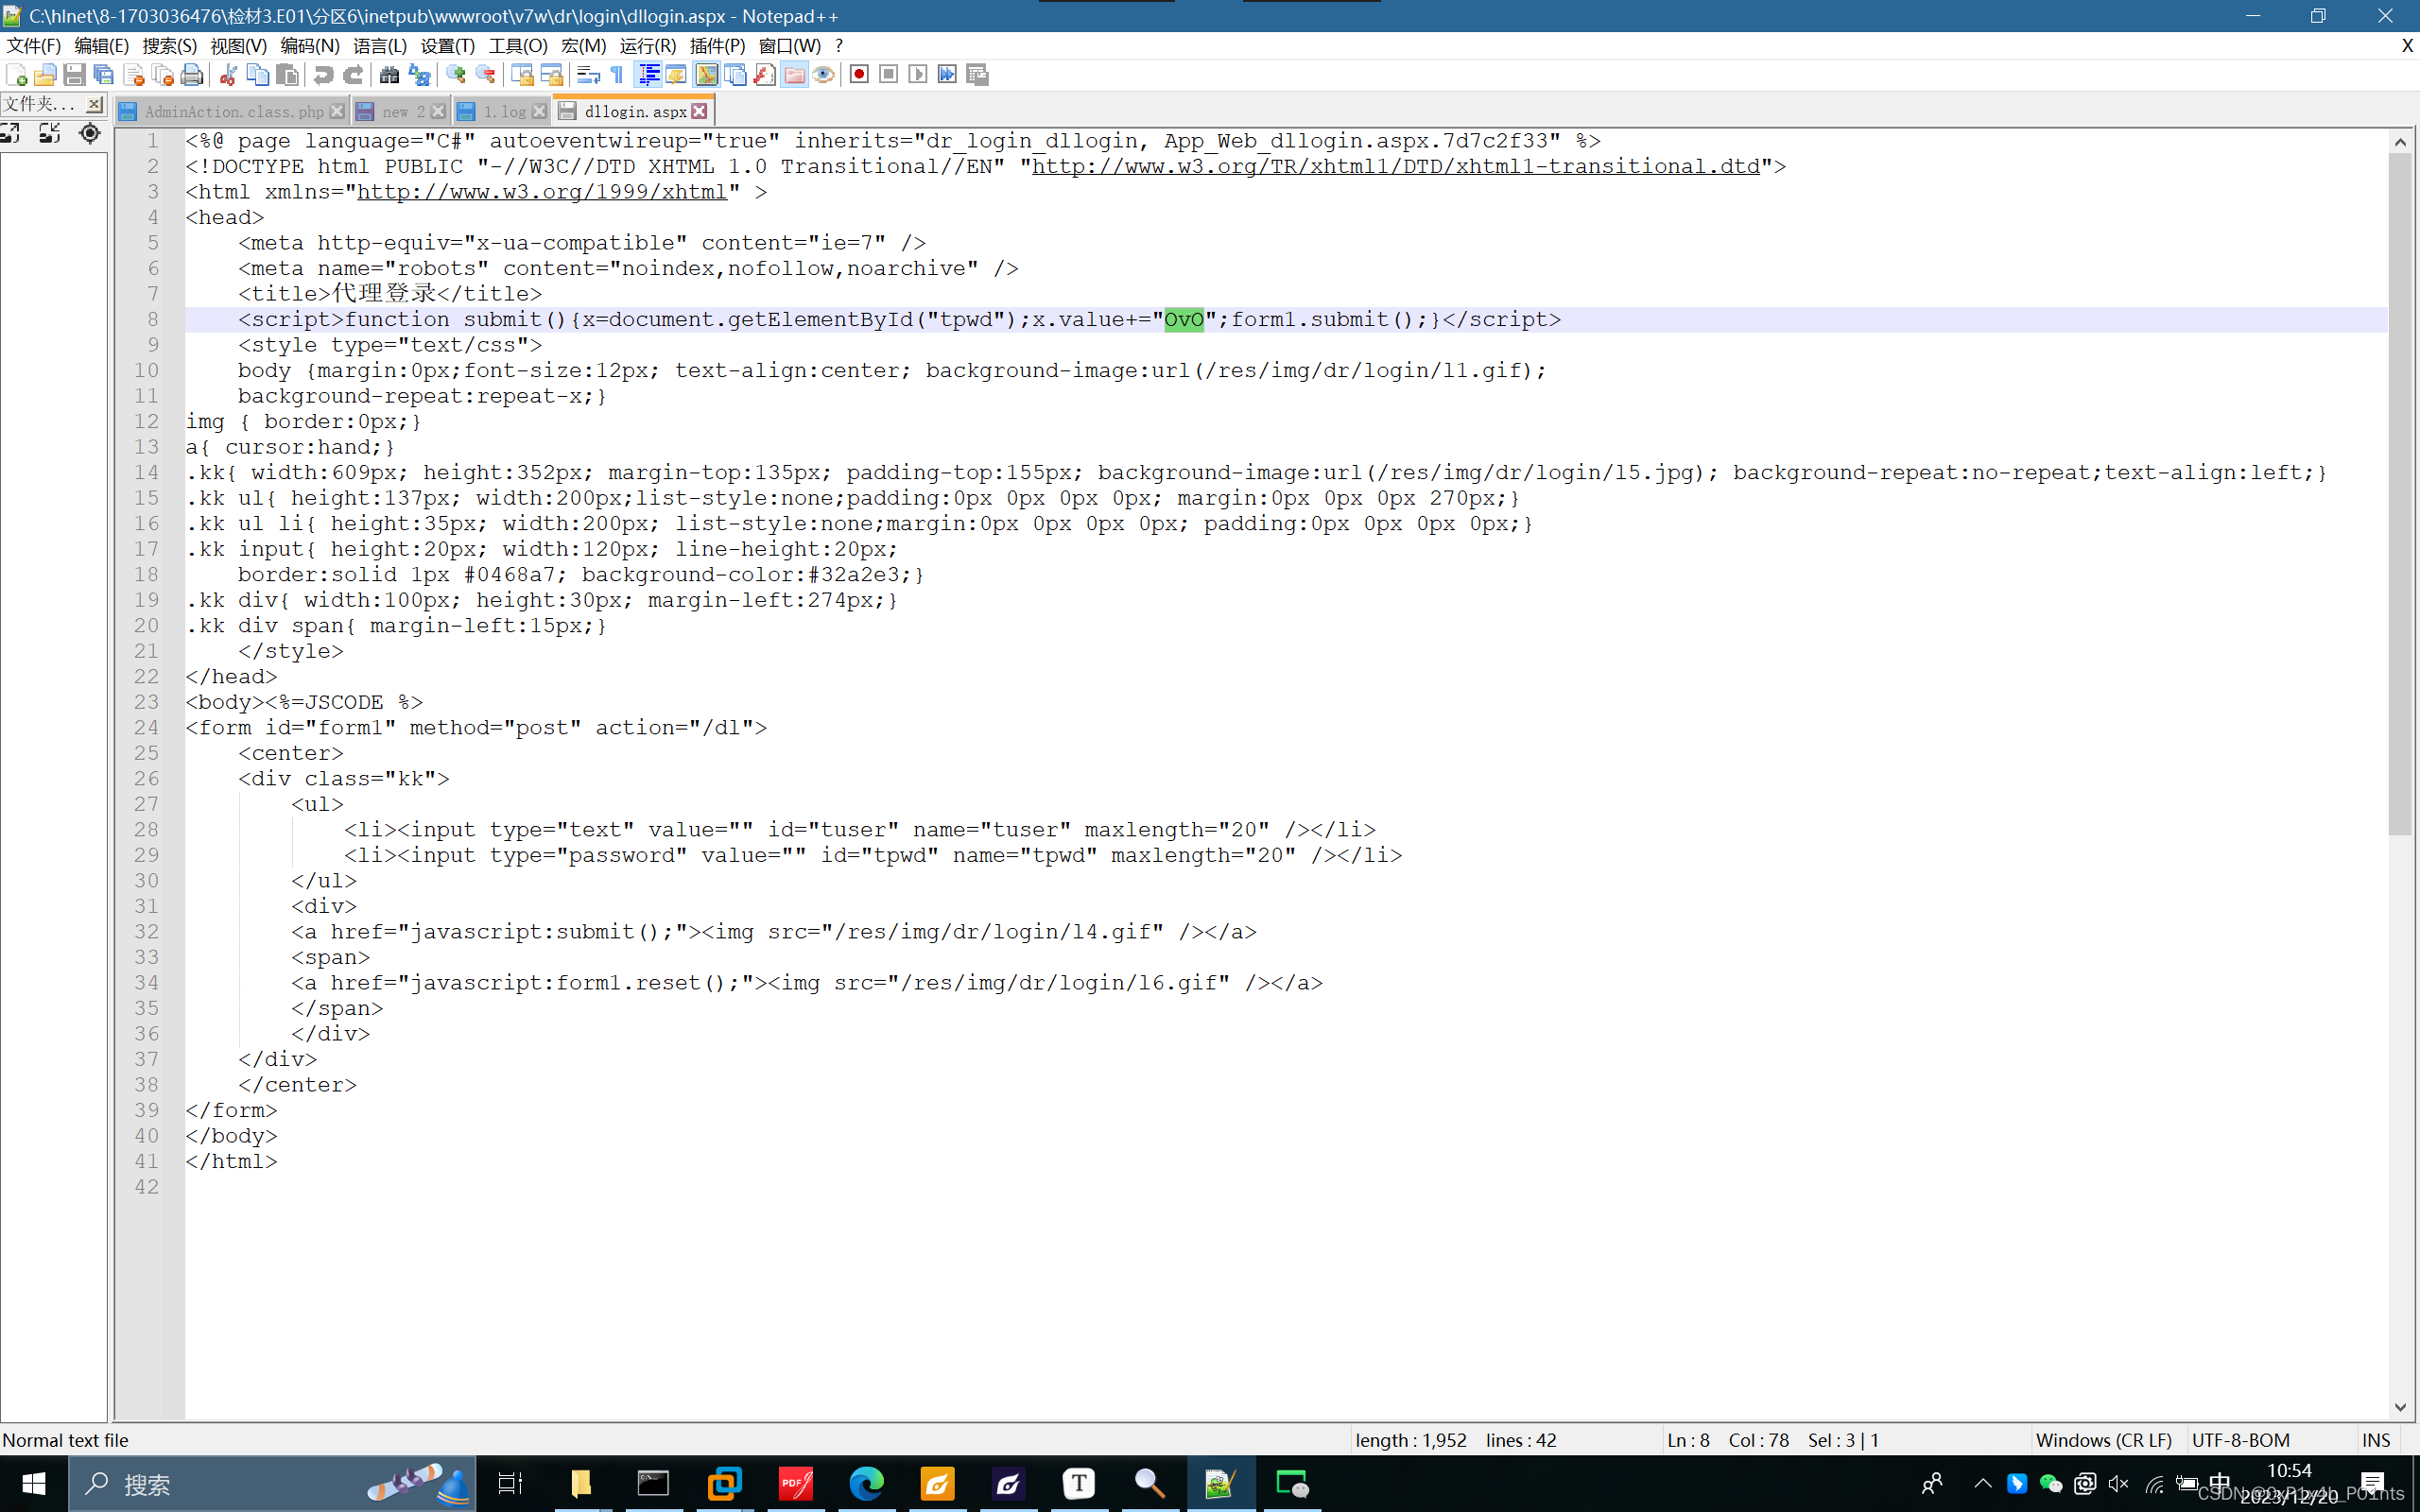Viewport: 2420px width, 1512px height.
Task: Open the 编码(N) menu
Action: coord(309,46)
